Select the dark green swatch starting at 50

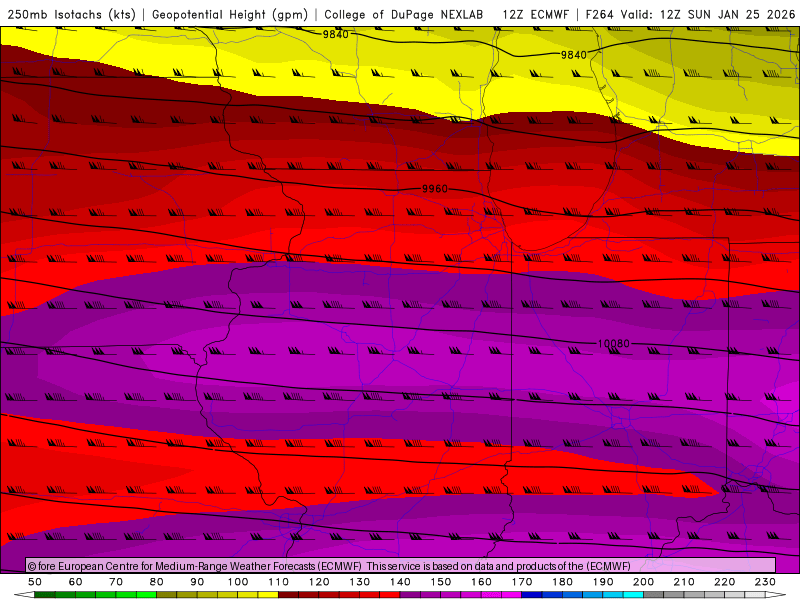pos(44,595)
